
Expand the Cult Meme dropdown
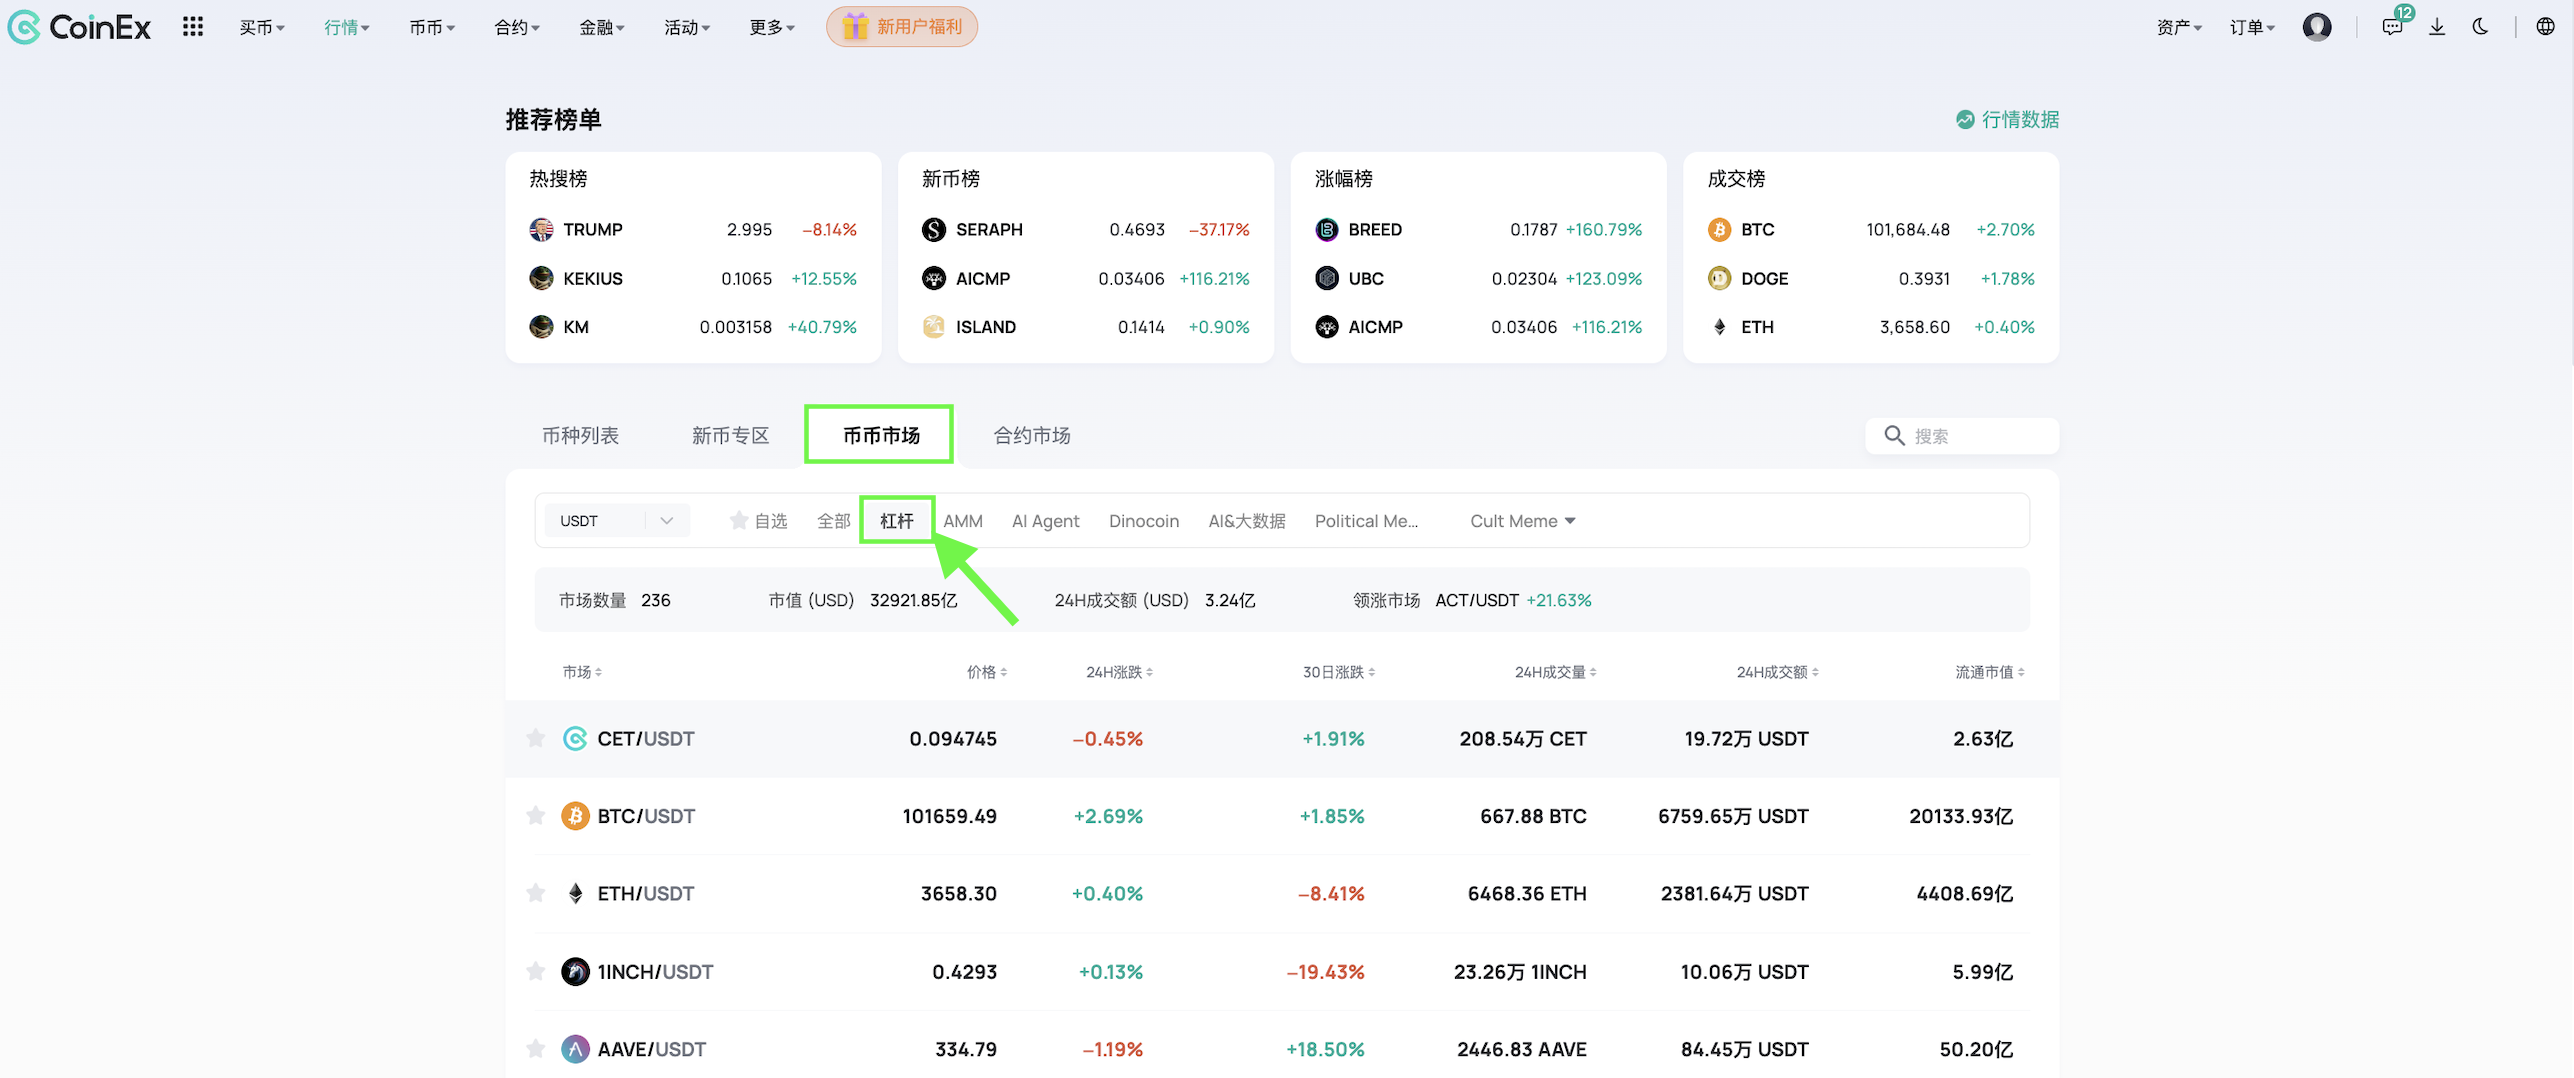1522,521
